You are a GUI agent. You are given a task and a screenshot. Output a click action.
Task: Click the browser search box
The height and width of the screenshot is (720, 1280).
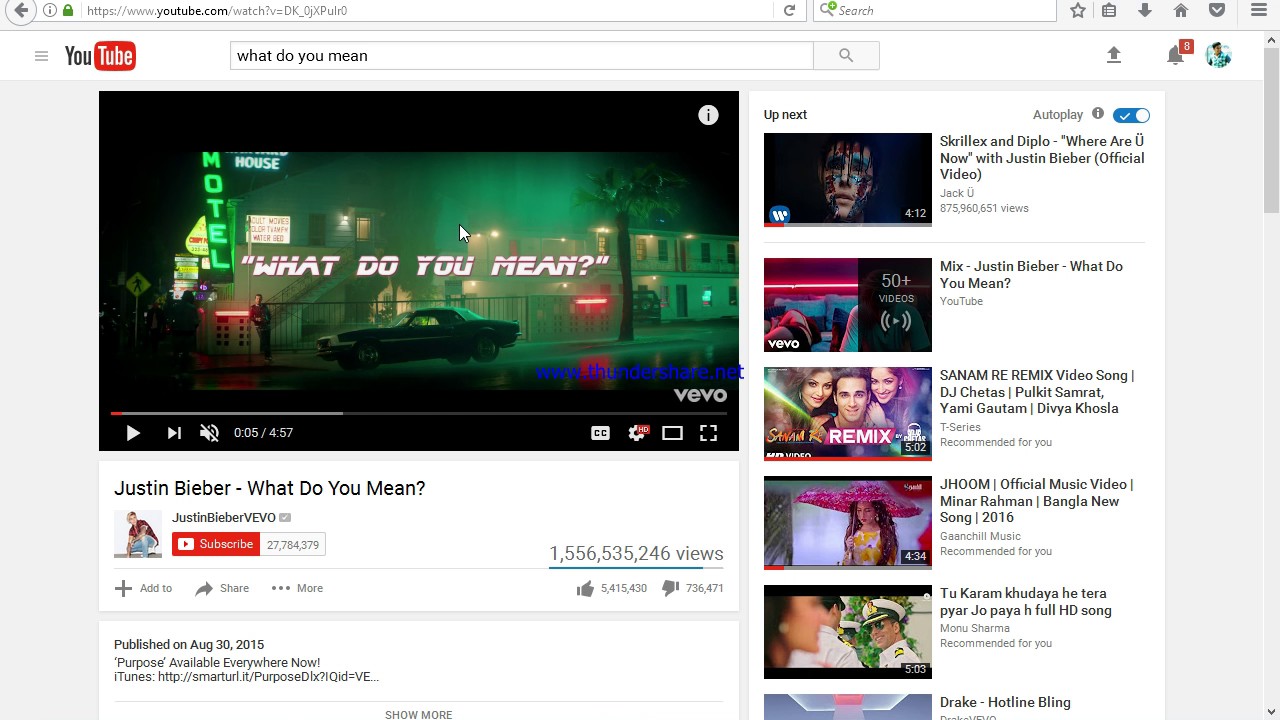[x=936, y=10]
